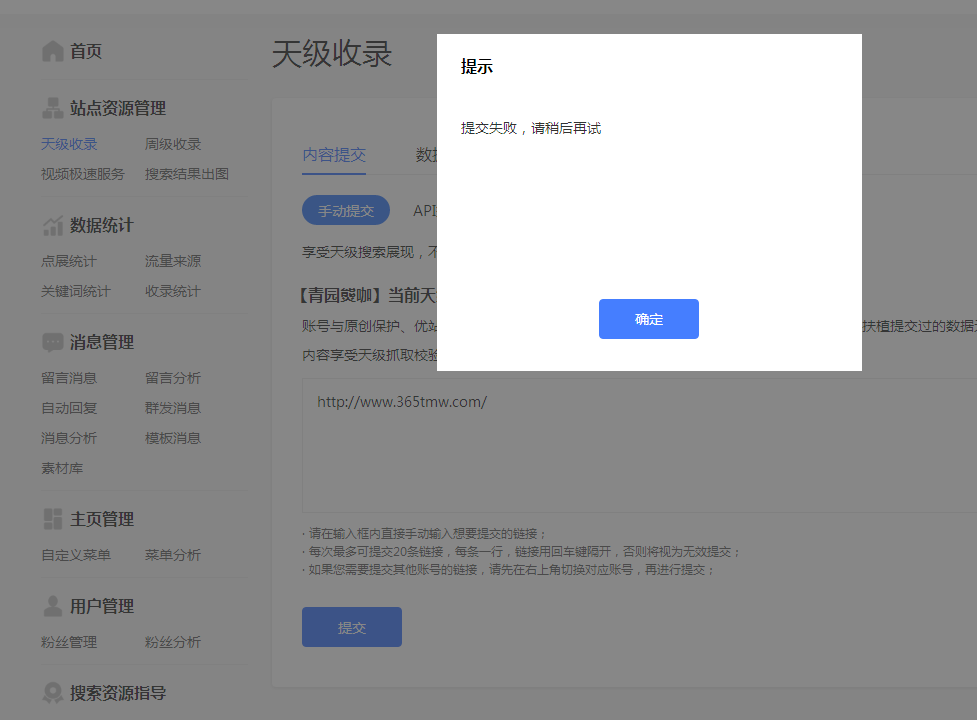Switch to the 内容提交 tab

click(x=334, y=155)
